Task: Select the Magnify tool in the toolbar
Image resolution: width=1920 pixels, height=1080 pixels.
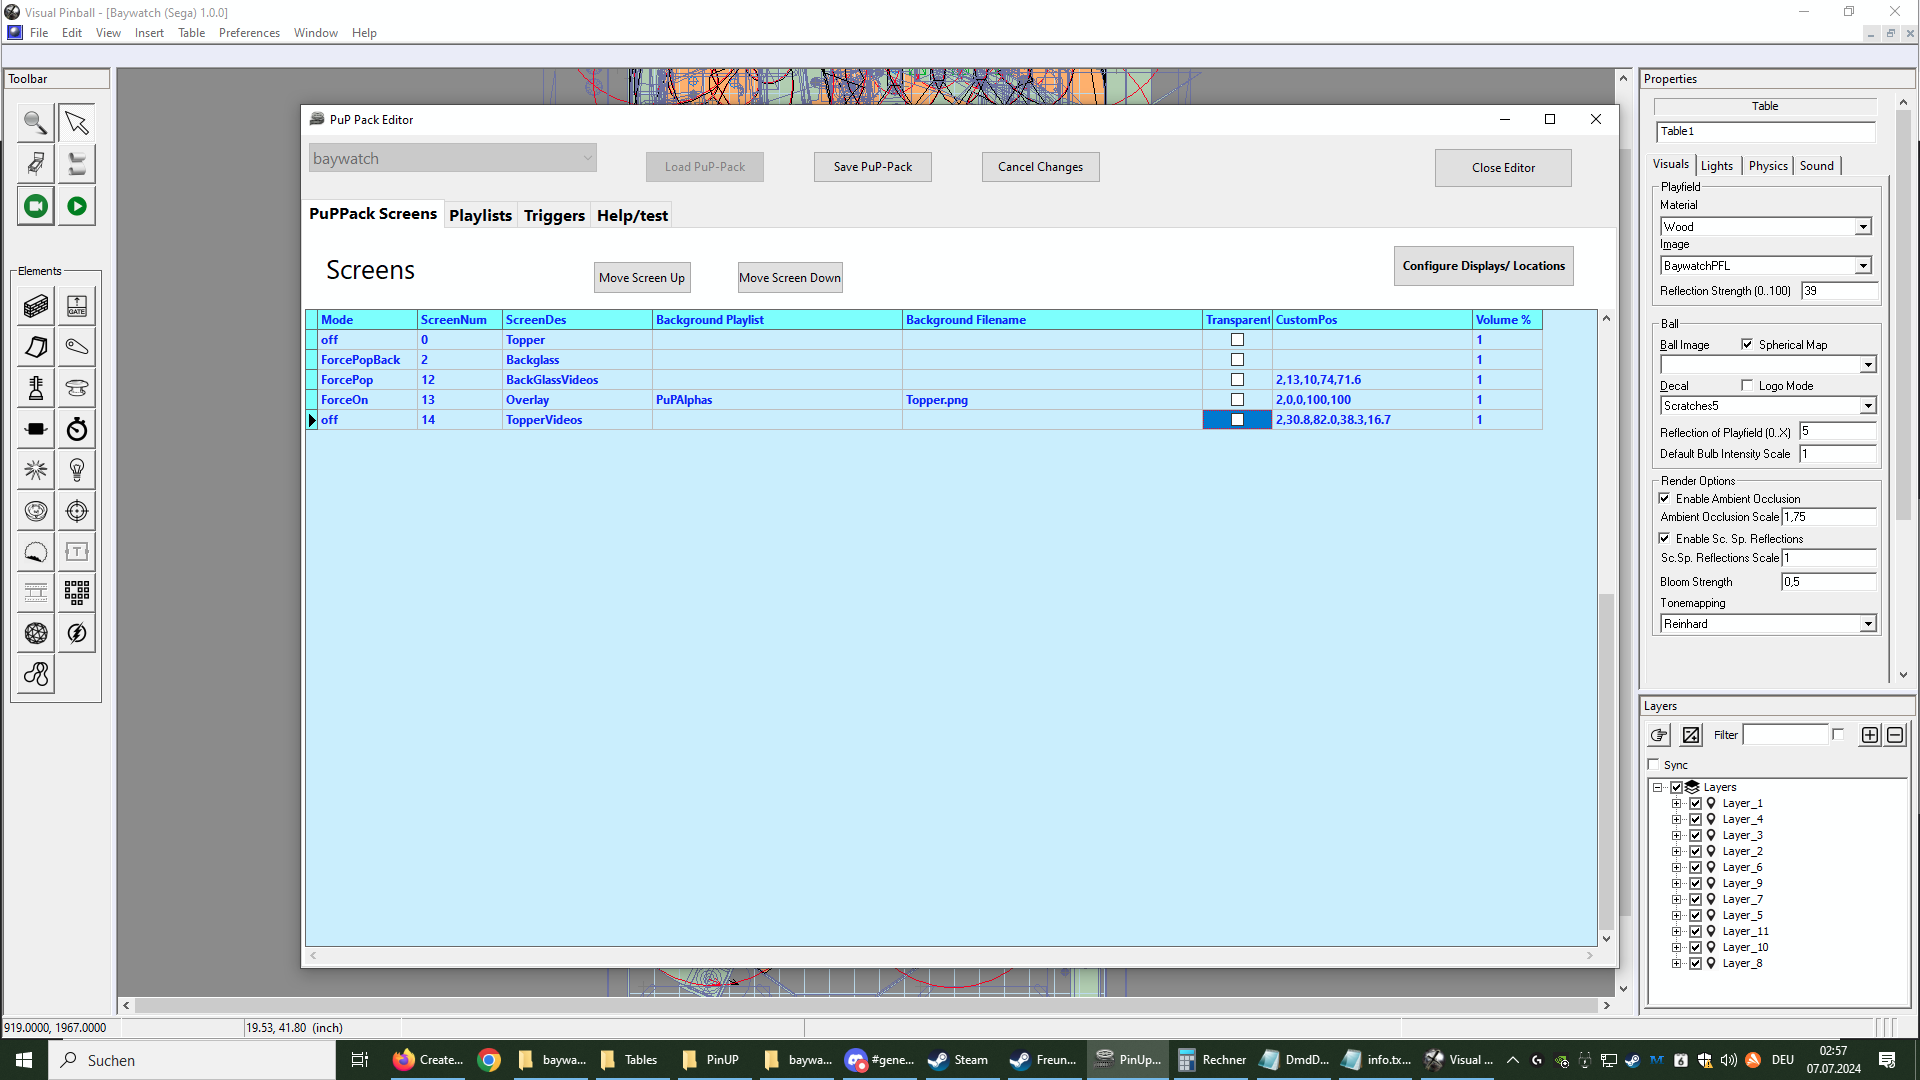Action: coord(35,122)
